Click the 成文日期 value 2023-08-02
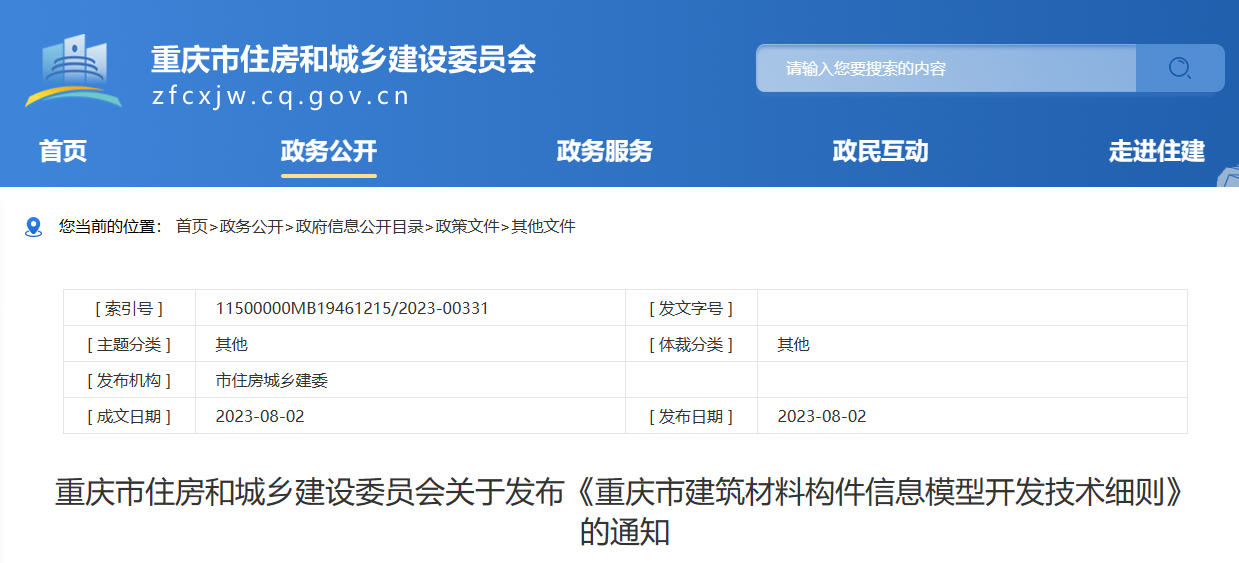 (x=260, y=416)
